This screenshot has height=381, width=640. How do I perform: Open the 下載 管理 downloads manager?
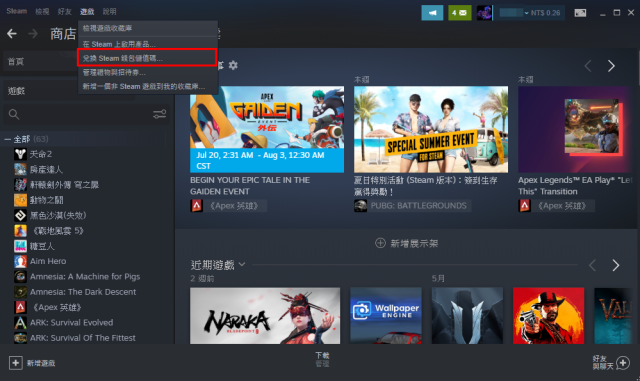(x=322, y=359)
